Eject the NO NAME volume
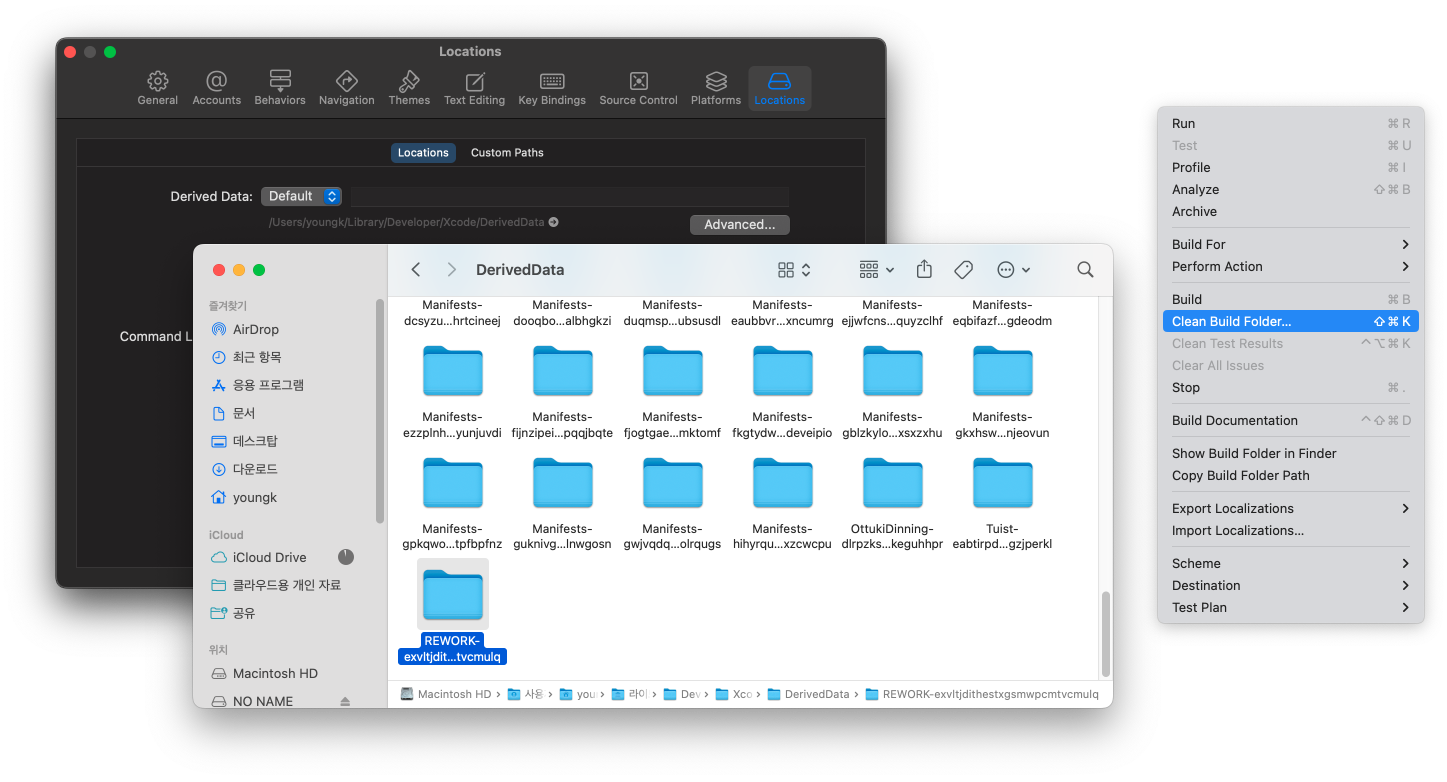The height and width of the screenshot is (782, 1447). coord(345,701)
